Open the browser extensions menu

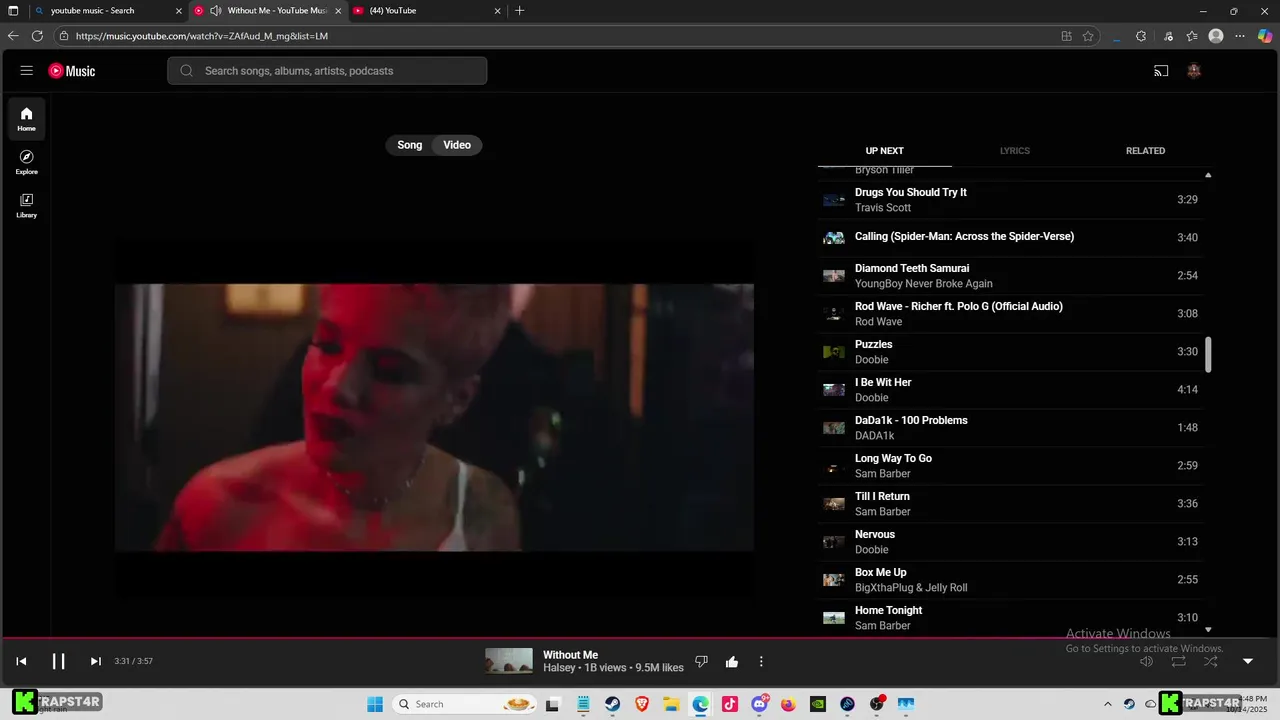1141,36
